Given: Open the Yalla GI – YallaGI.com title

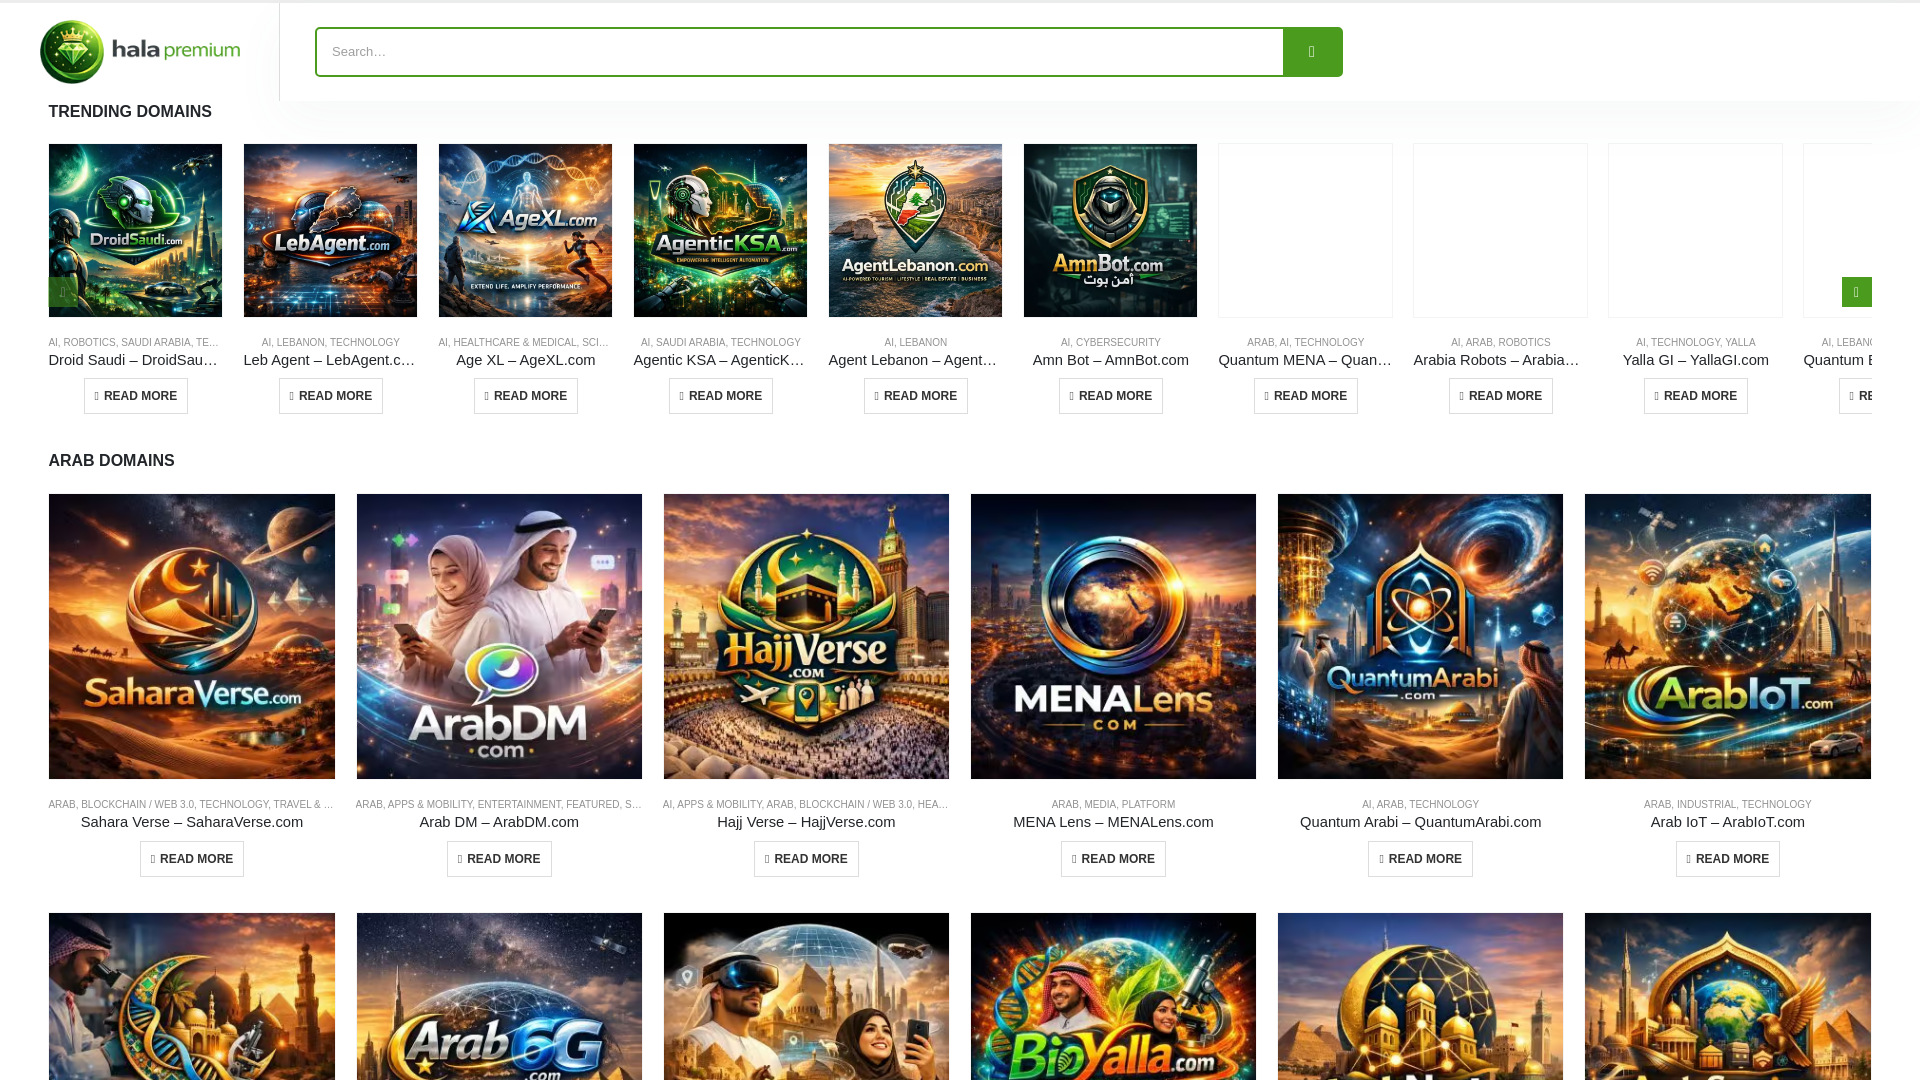Looking at the screenshot, I should tap(1695, 360).
